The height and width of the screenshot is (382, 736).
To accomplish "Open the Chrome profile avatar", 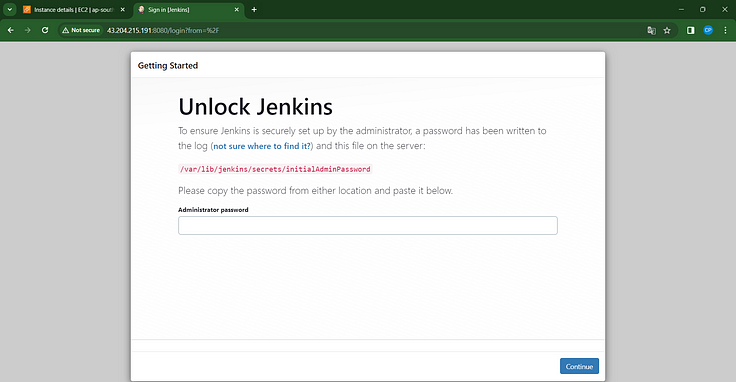I will coord(708,30).
